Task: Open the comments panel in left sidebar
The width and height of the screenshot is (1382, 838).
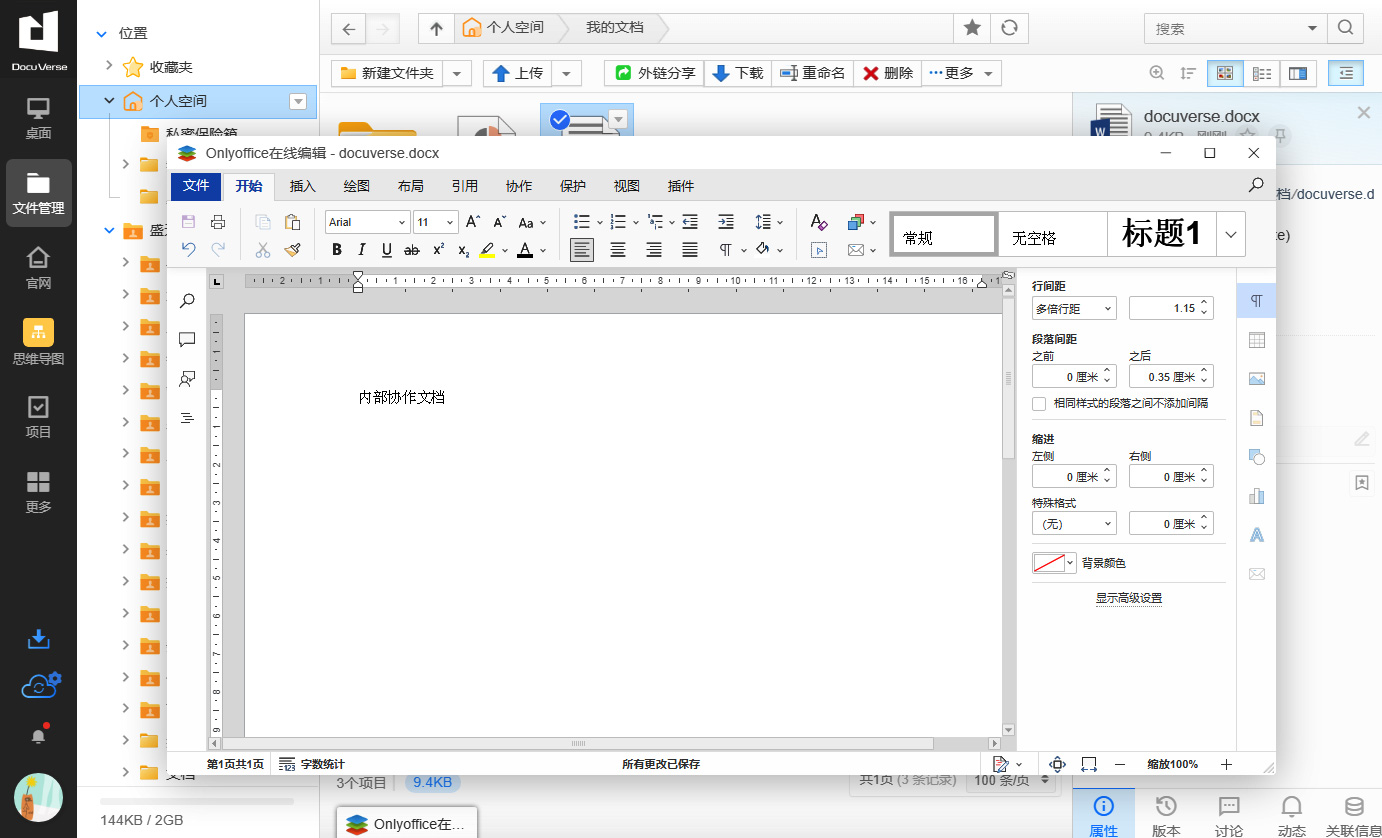Action: (187, 340)
